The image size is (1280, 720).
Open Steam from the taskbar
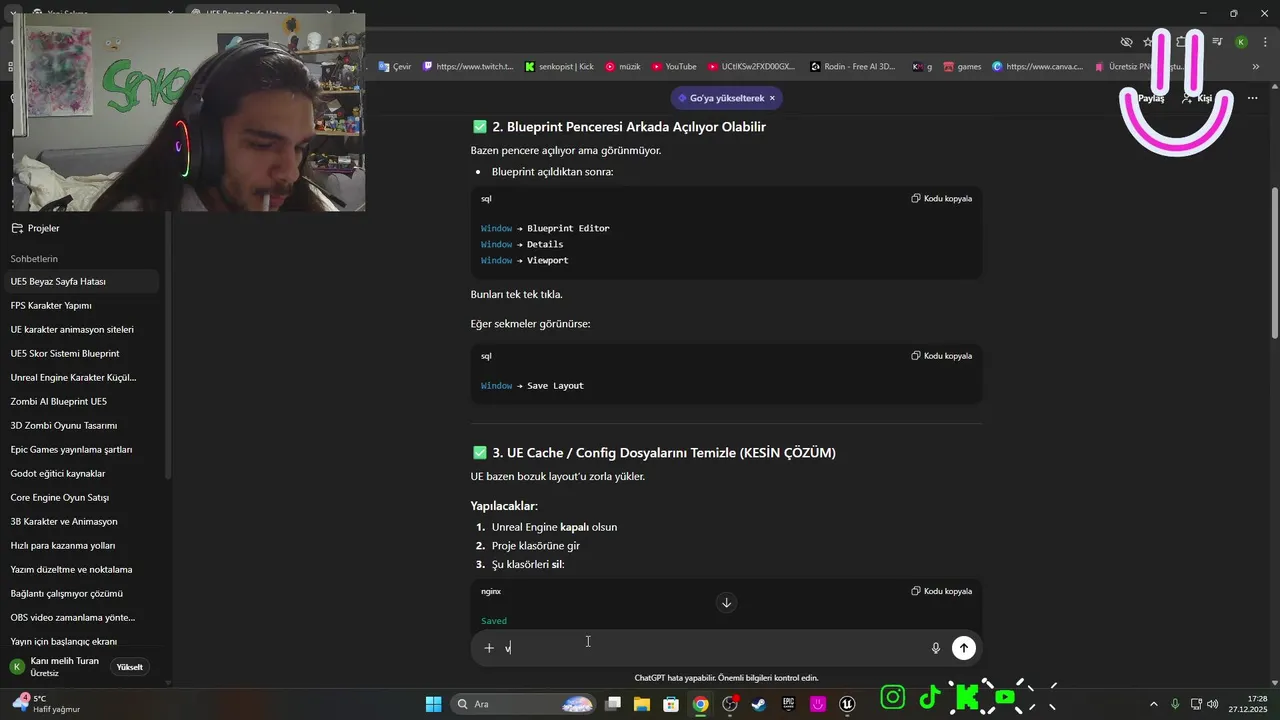760,704
